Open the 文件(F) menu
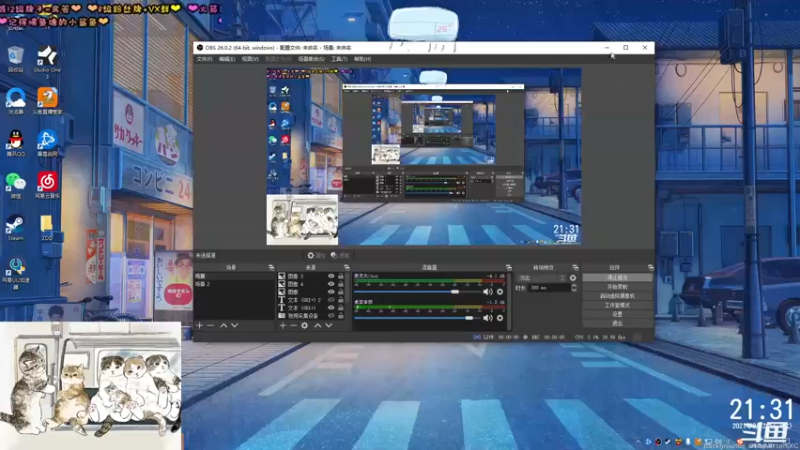This screenshot has width=800, height=450. pyautogui.click(x=205, y=59)
